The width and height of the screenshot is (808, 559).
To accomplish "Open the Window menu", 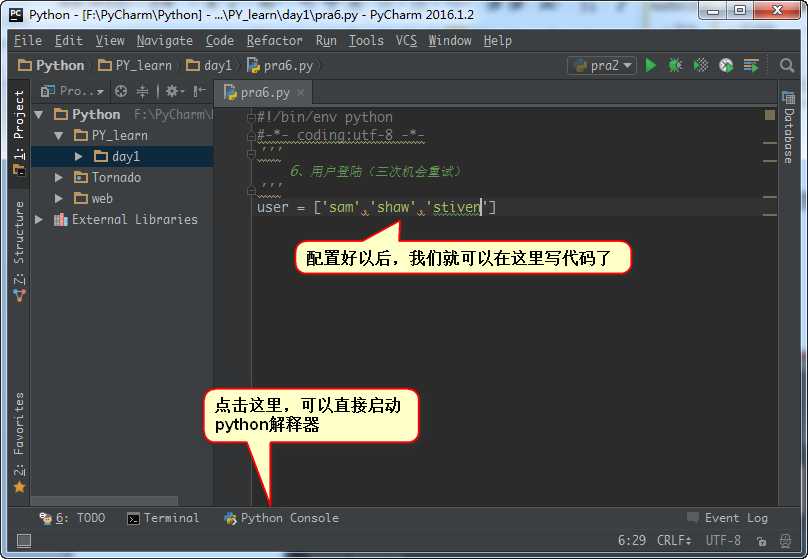I will tap(449, 40).
